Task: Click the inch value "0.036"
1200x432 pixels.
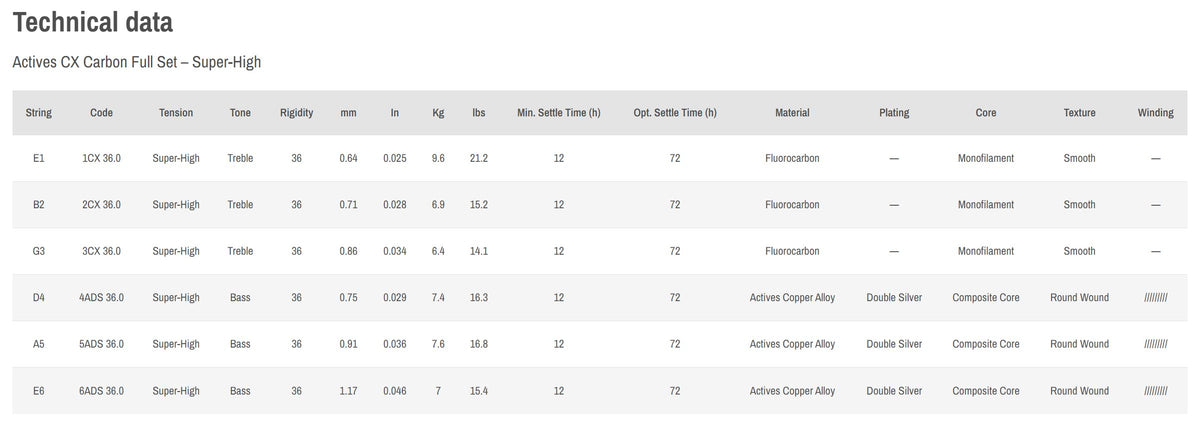Action: click(395, 344)
